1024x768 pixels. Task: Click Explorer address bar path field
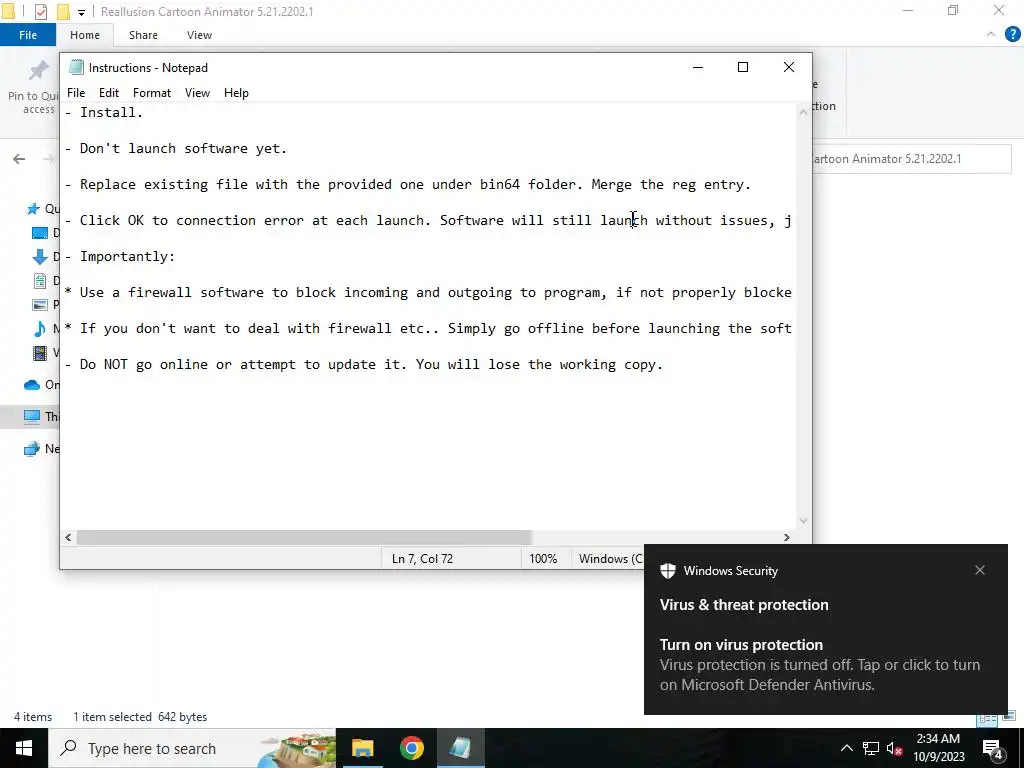pos(911,159)
